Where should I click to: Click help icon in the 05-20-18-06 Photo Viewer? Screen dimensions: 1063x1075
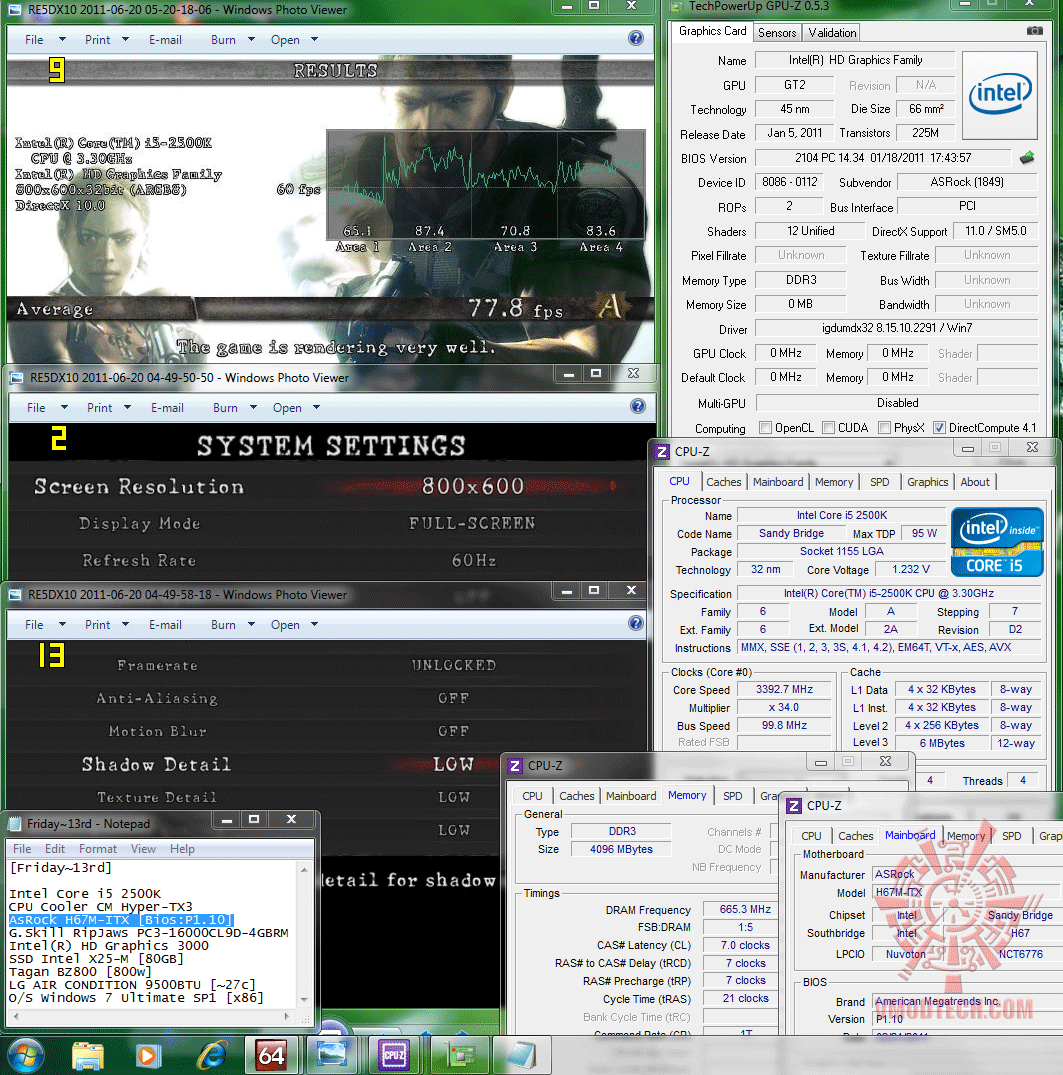point(636,38)
